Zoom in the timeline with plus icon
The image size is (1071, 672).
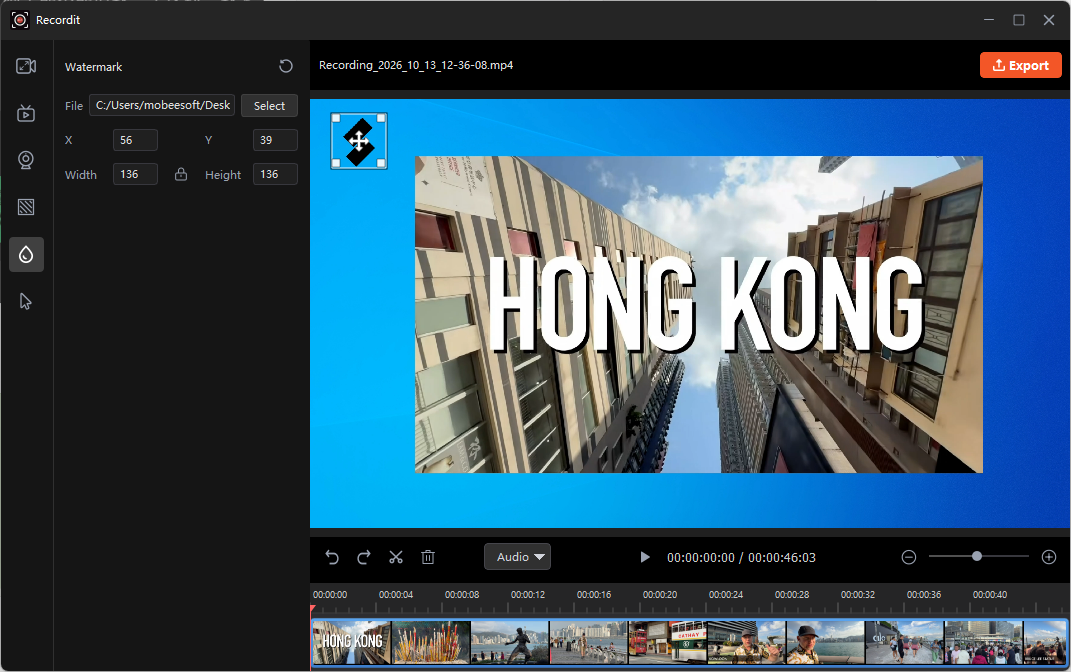[x=1049, y=557]
